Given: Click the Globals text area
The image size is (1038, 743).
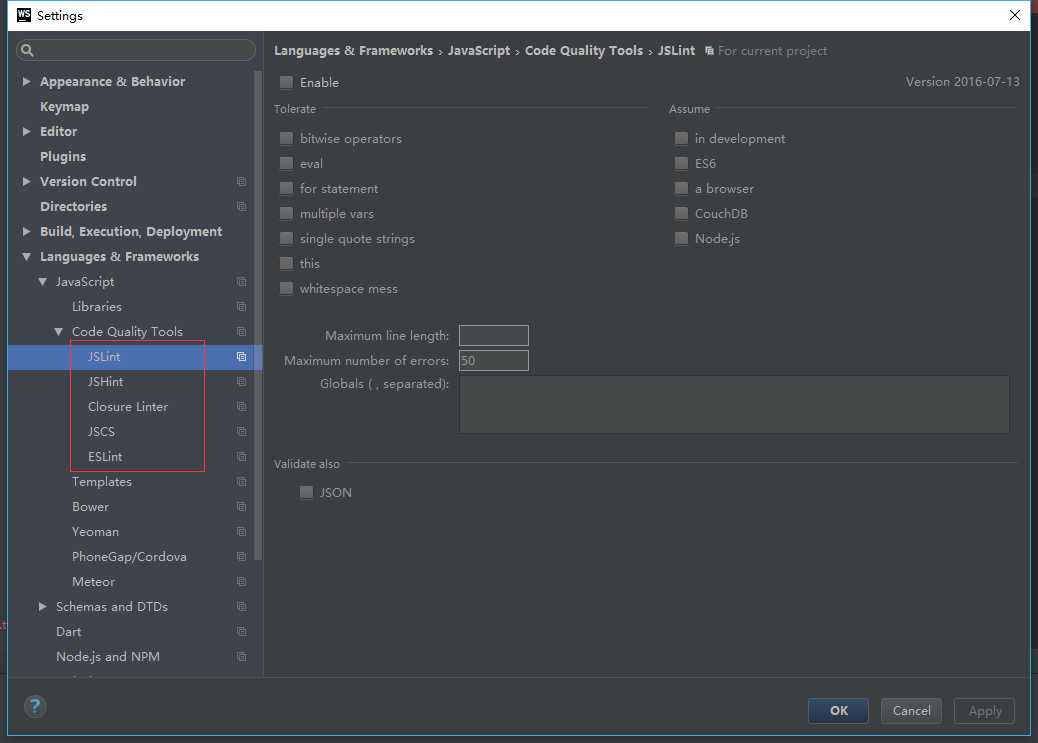Looking at the screenshot, I should [734, 405].
